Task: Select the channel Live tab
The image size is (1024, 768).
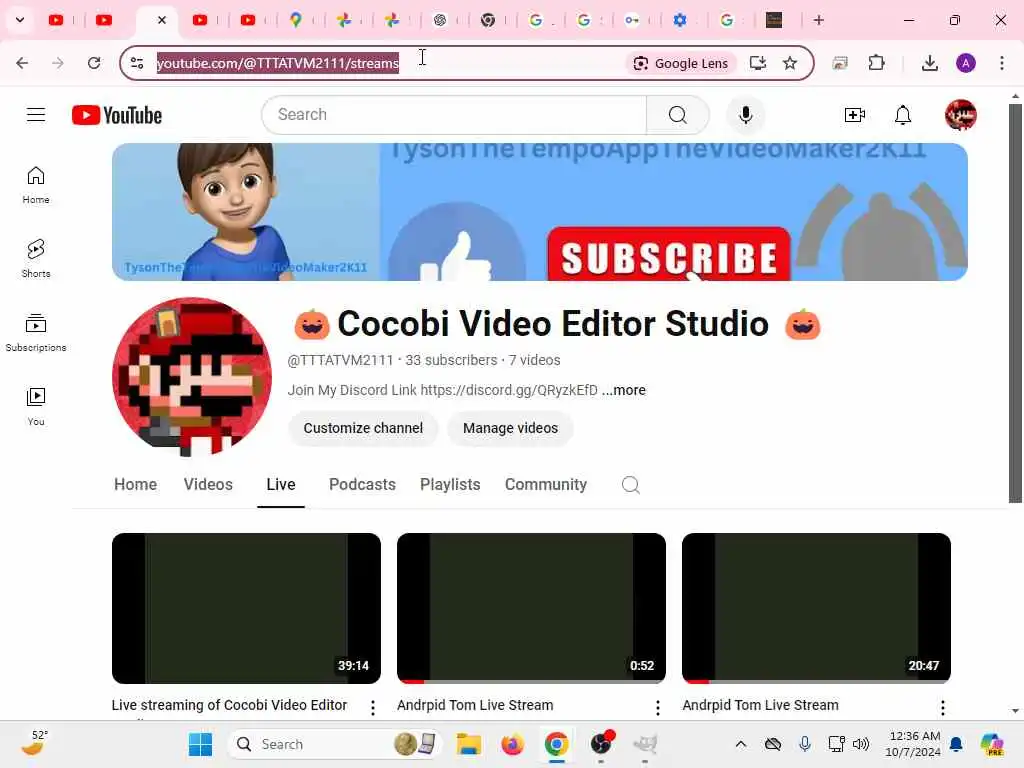Action: [x=281, y=485]
